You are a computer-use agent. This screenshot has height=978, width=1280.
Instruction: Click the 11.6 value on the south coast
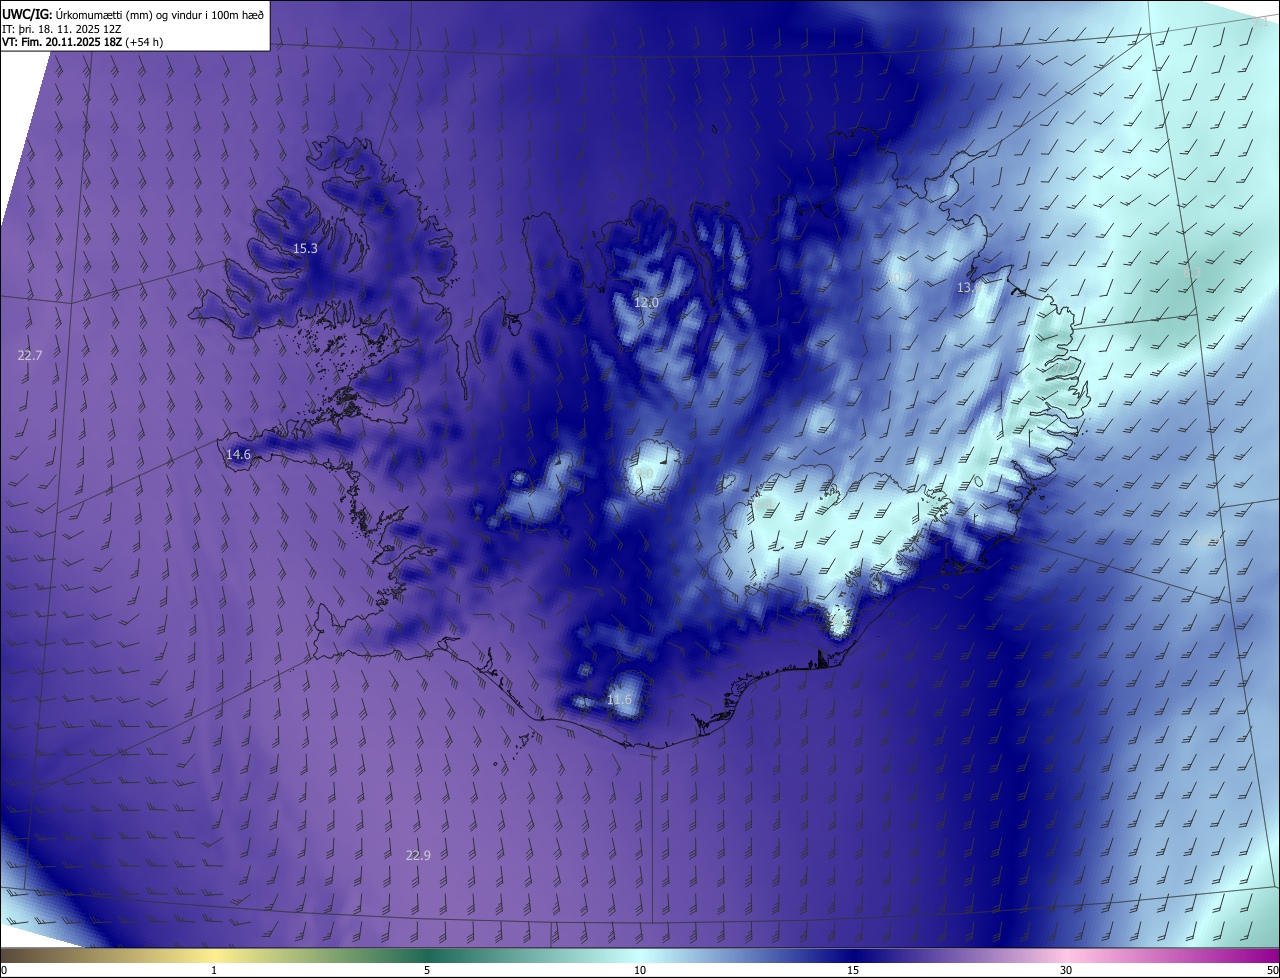click(619, 700)
